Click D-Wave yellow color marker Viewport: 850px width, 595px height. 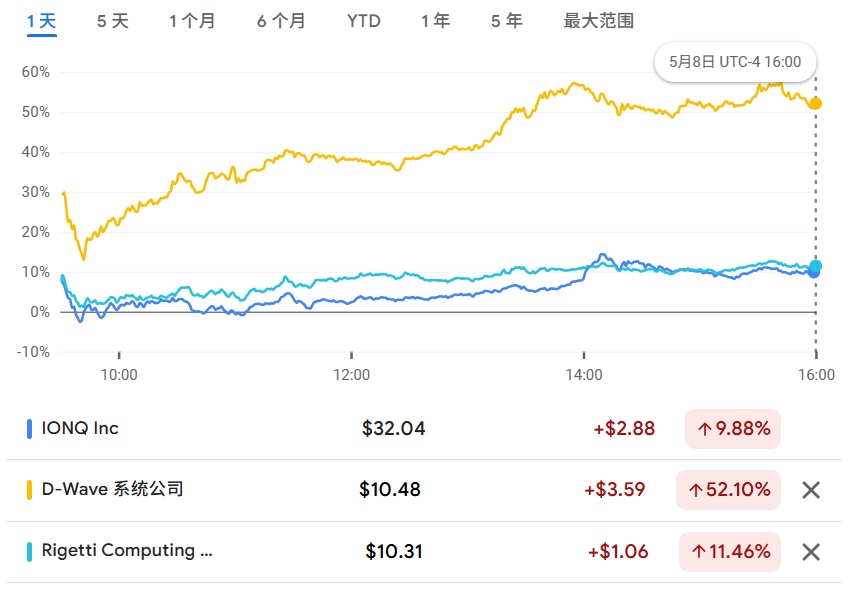(29, 490)
